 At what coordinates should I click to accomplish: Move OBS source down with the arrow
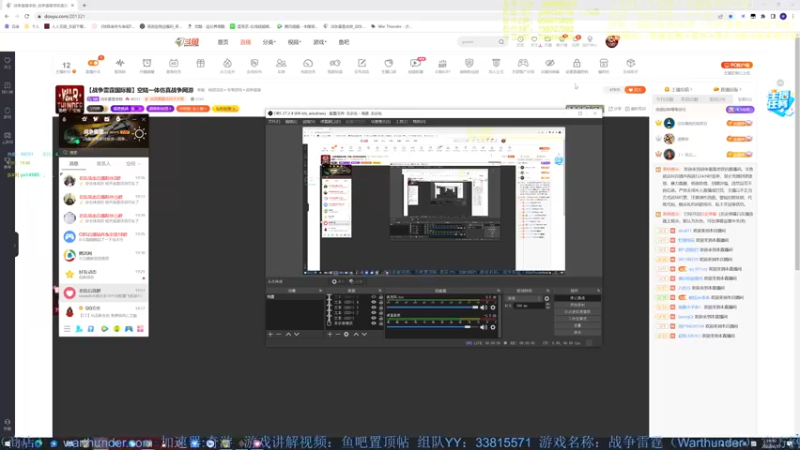[364, 334]
